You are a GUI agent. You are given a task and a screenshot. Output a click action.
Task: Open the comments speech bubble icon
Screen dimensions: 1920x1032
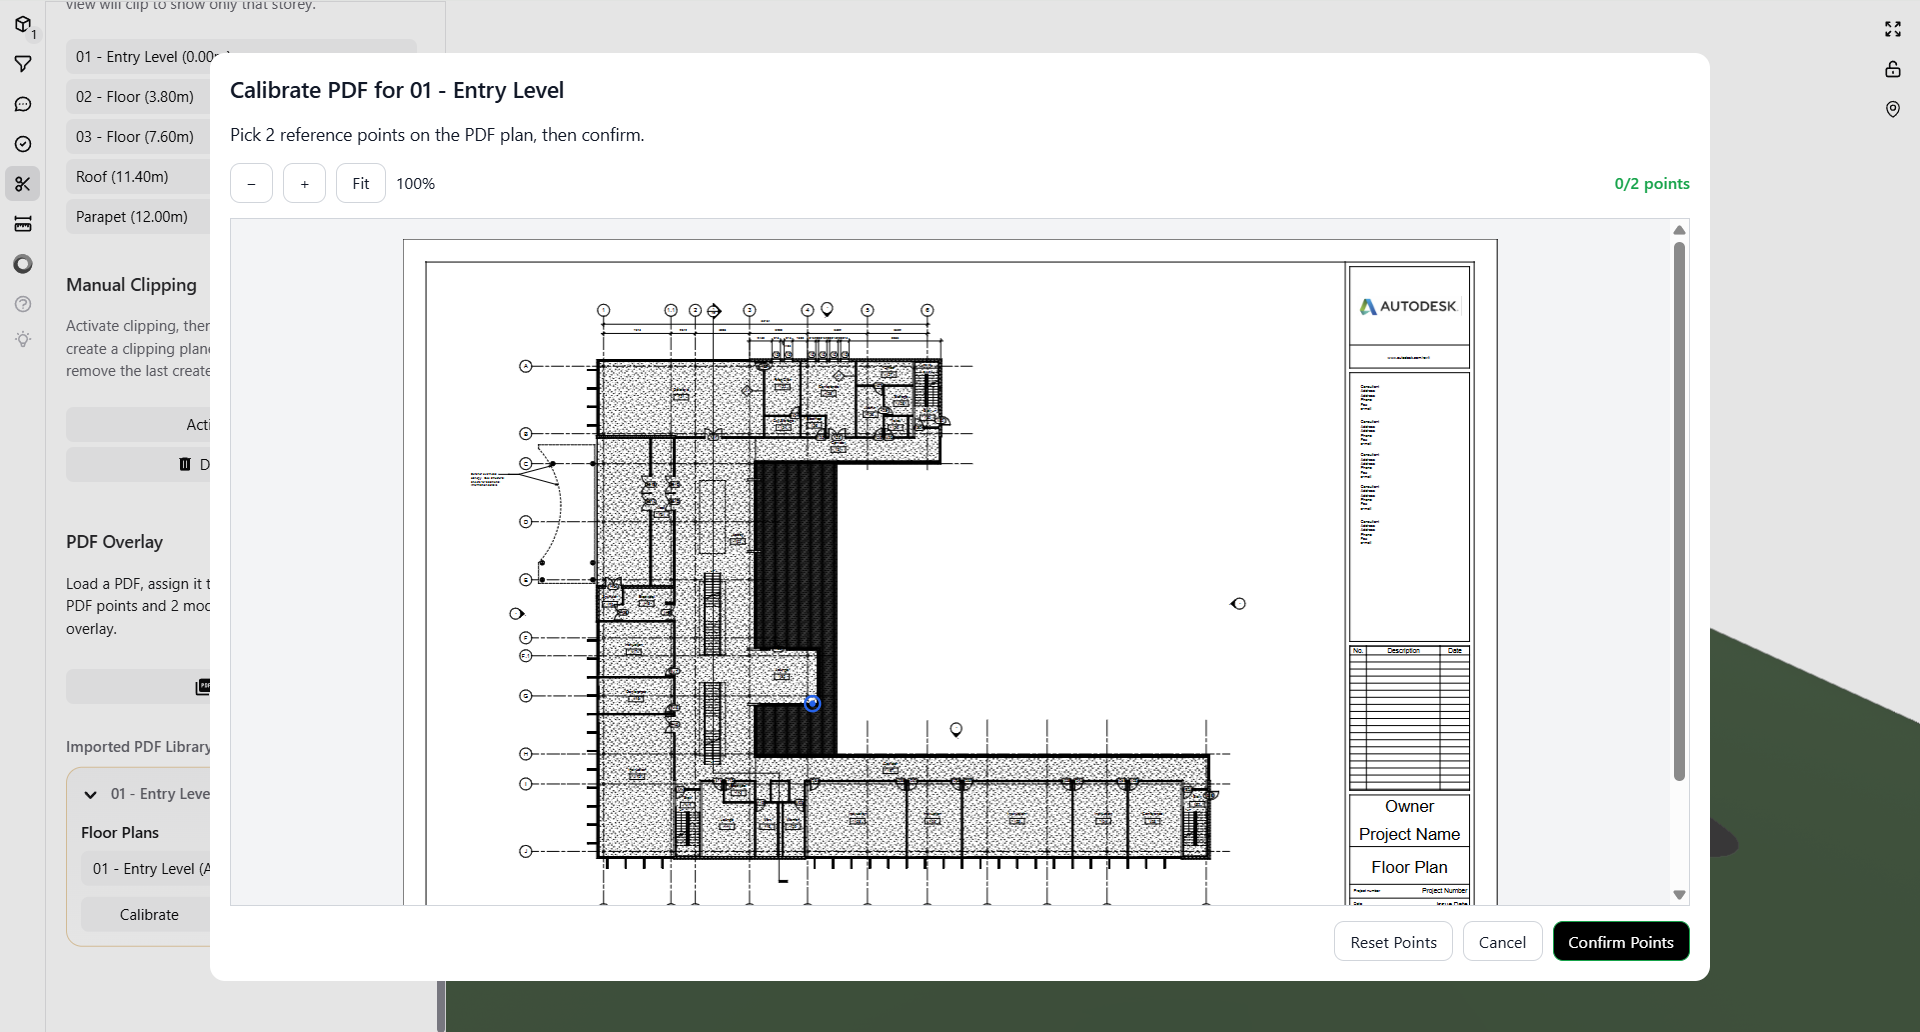(x=23, y=104)
